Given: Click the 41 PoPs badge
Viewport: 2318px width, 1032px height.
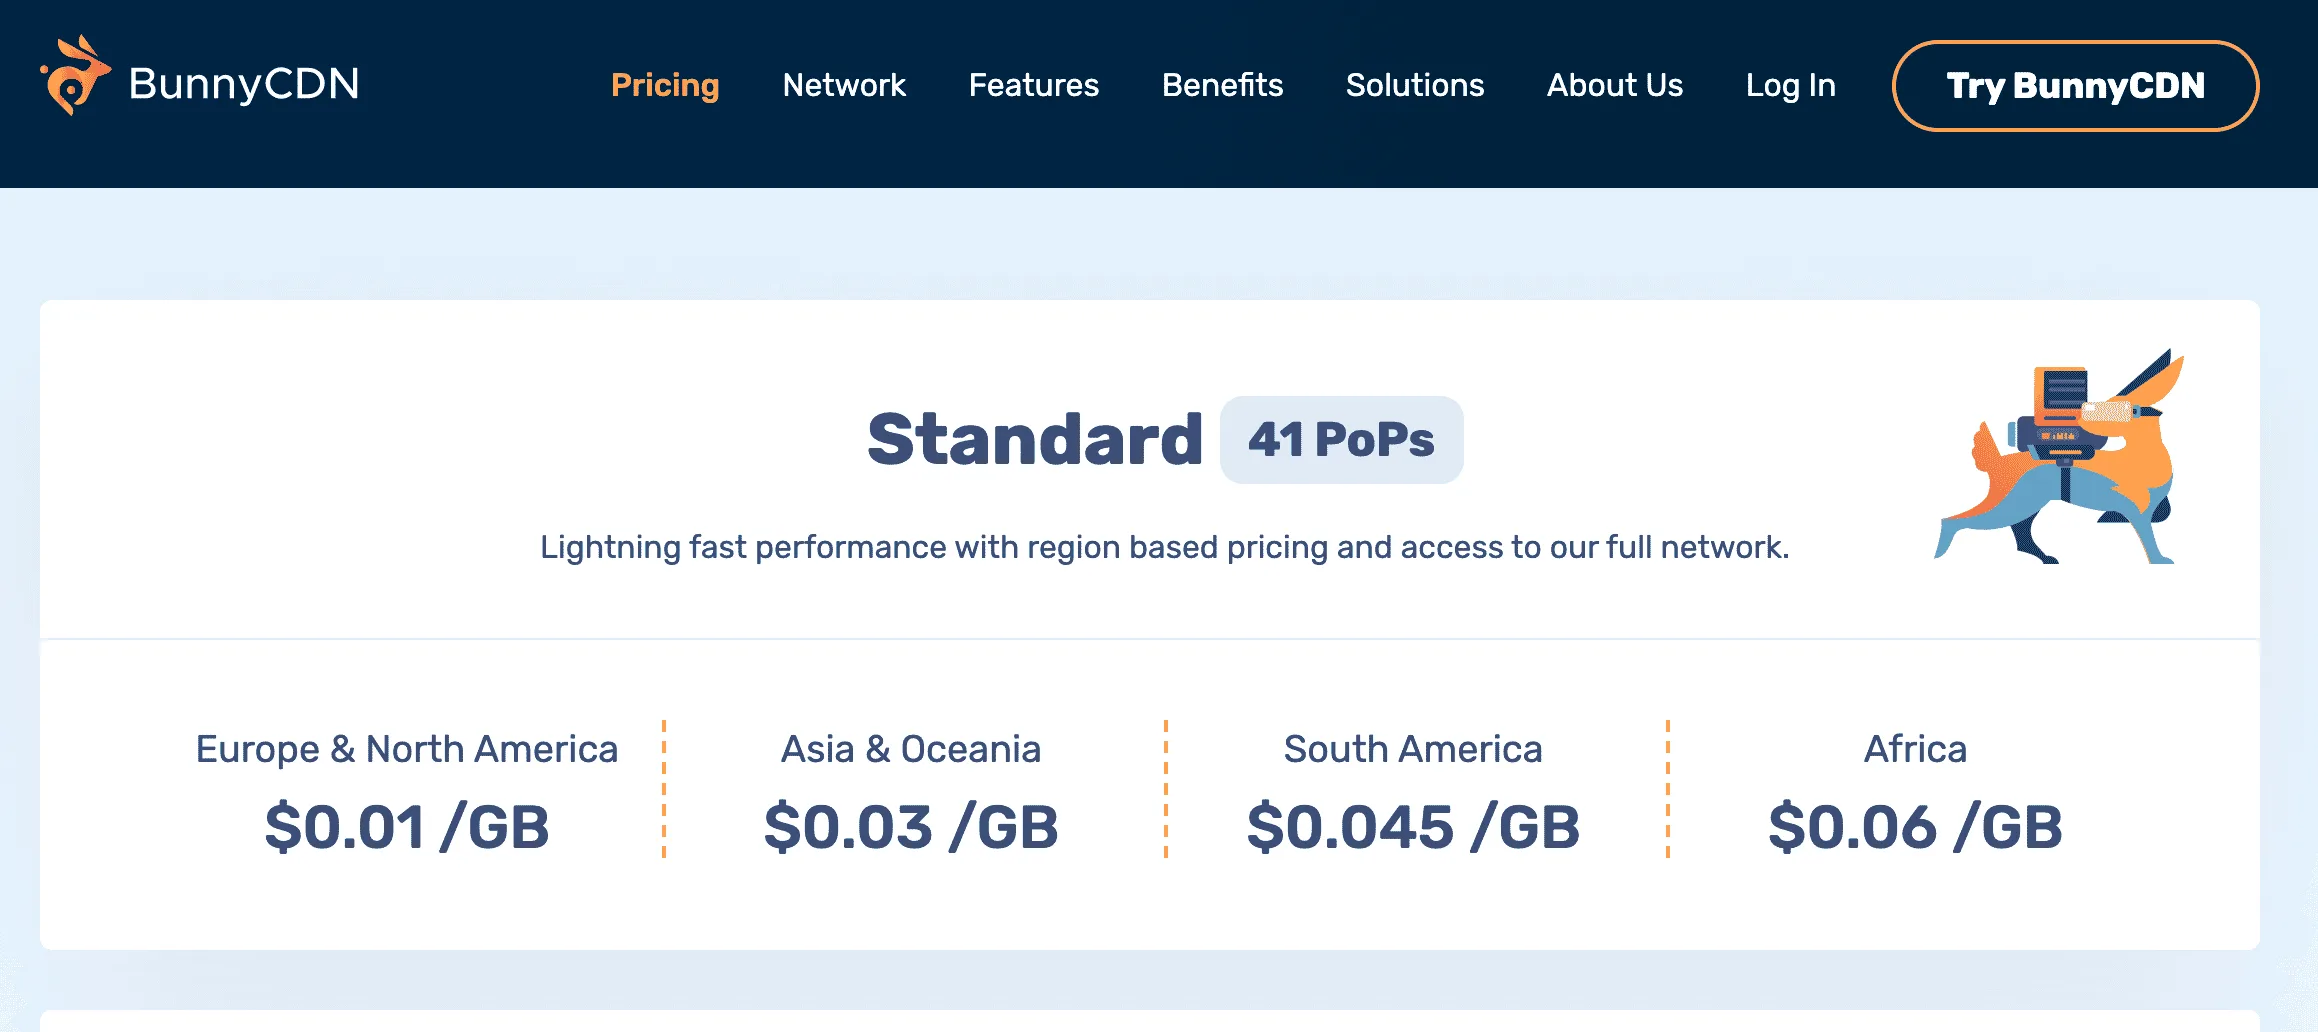Looking at the screenshot, I should tap(1341, 440).
